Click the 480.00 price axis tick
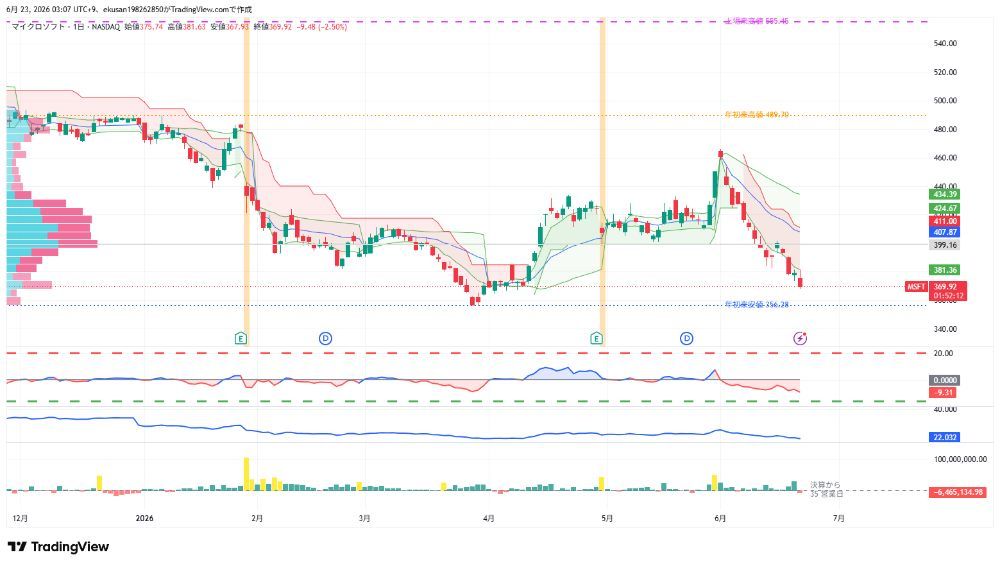1000x566 pixels. 945,129
